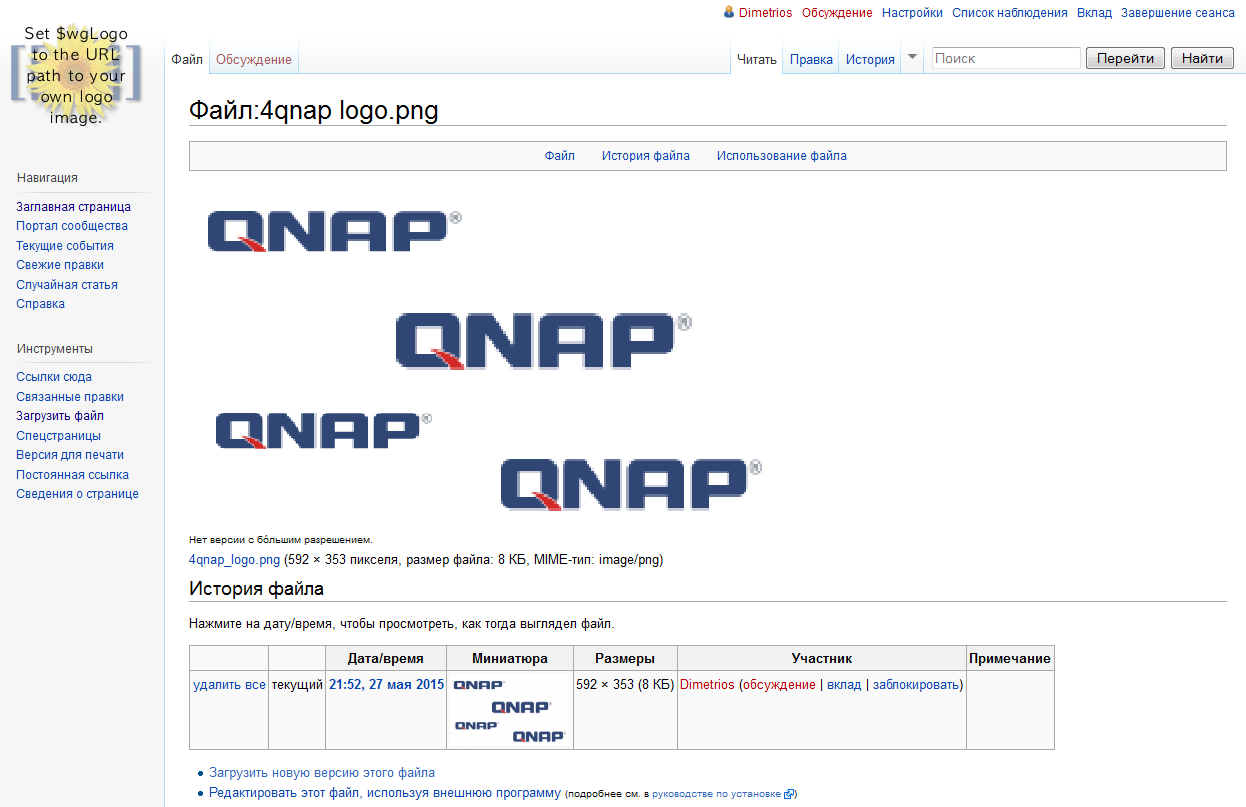Click the wiki logo placeholder image
1246x807 pixels.
pos(77,75)
